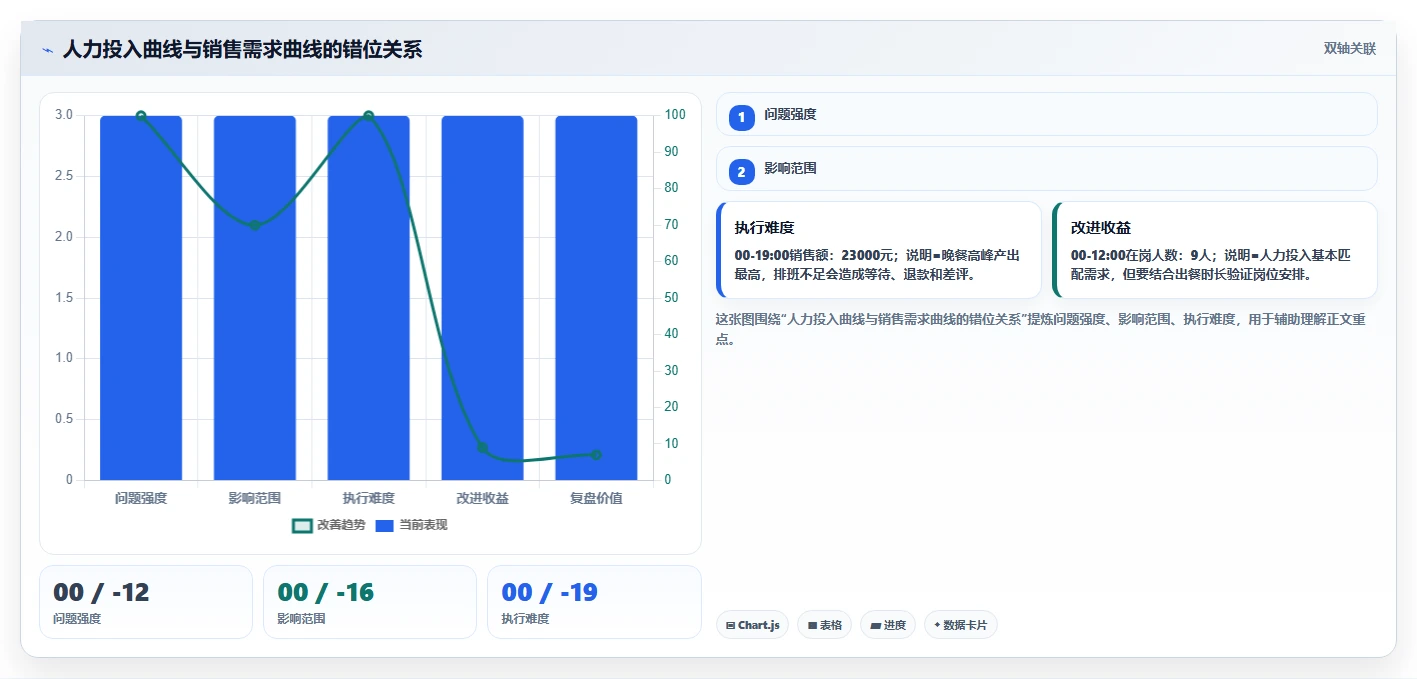Toggle the 当前表现 legend item
This screenshot has width=1417, height=679.
pos(411,525)
